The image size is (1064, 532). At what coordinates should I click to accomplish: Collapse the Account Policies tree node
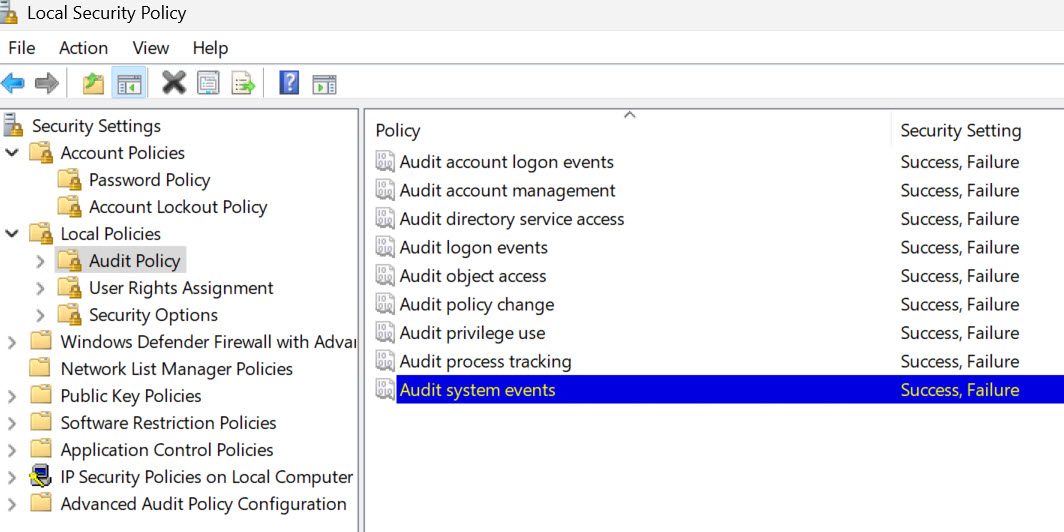[x=12, y=153]
